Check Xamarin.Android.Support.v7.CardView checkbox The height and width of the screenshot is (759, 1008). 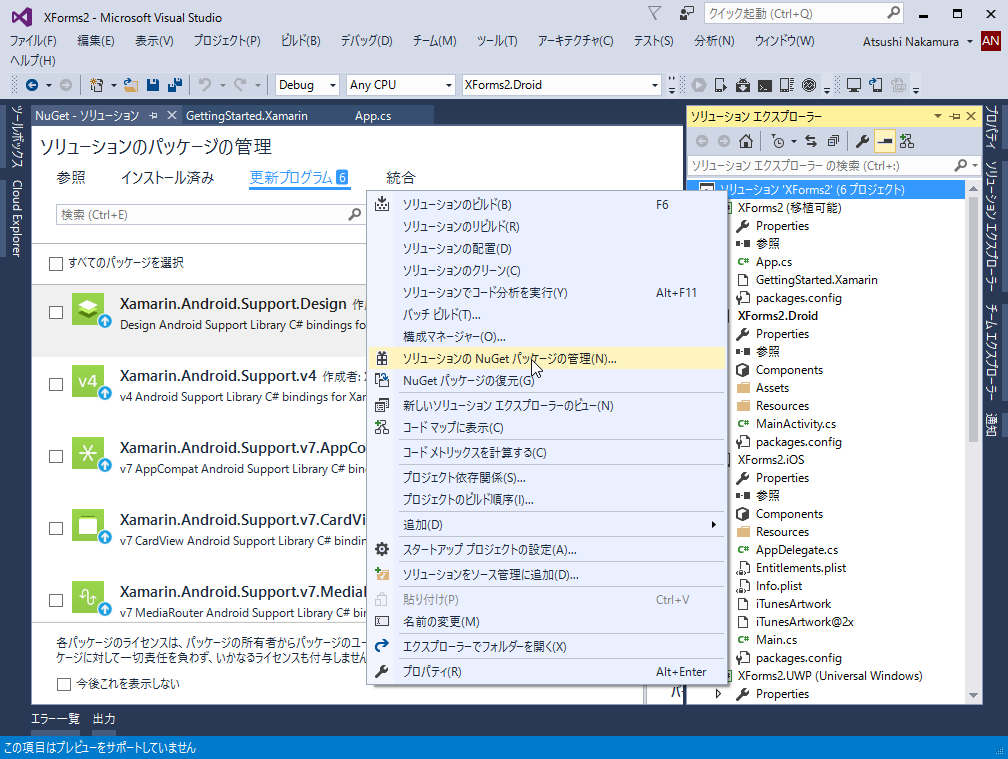click(56, 528)
